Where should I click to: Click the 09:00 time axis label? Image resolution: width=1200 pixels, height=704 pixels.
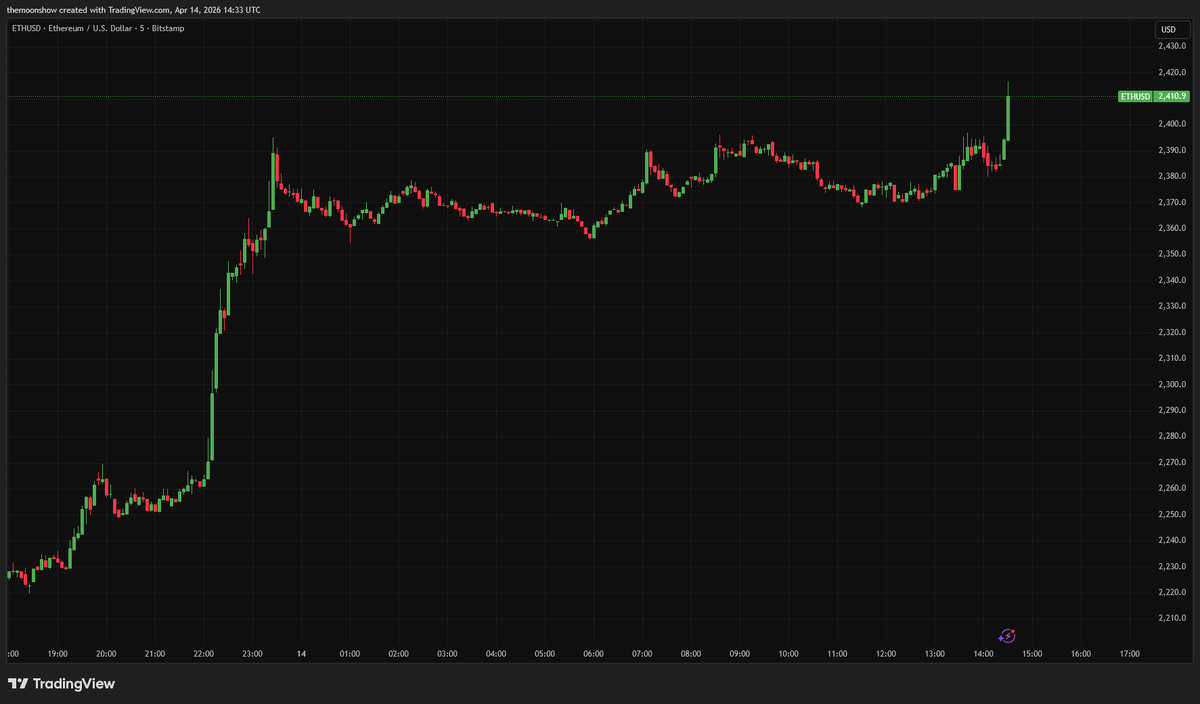click(740, 654)
